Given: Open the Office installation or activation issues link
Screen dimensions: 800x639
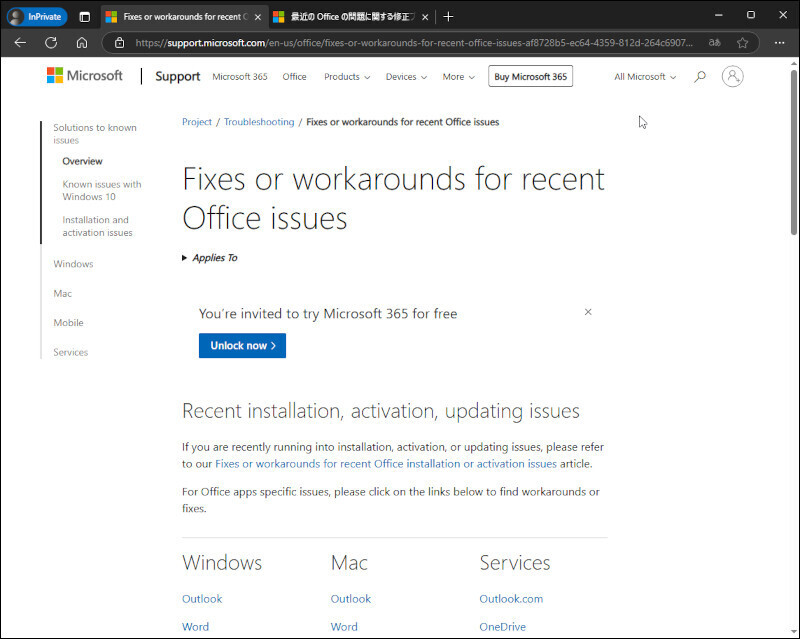Looking at the screenshot, I should click(x=386, y=463).
